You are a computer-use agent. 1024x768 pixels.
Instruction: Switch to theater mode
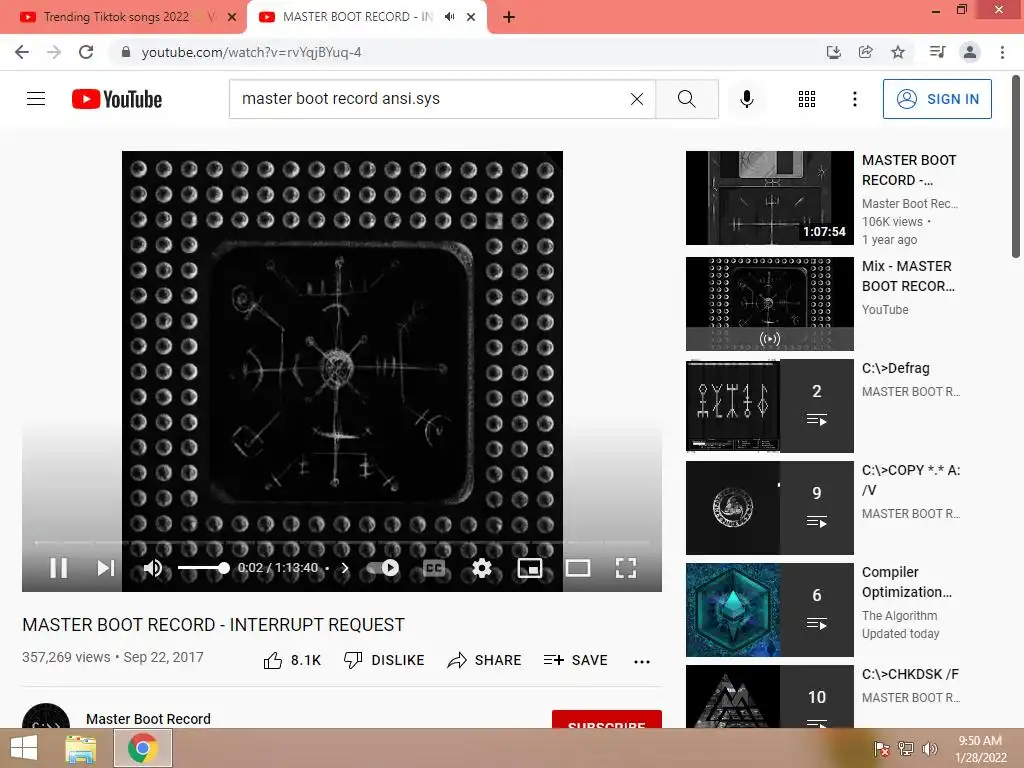coord(578,568)
